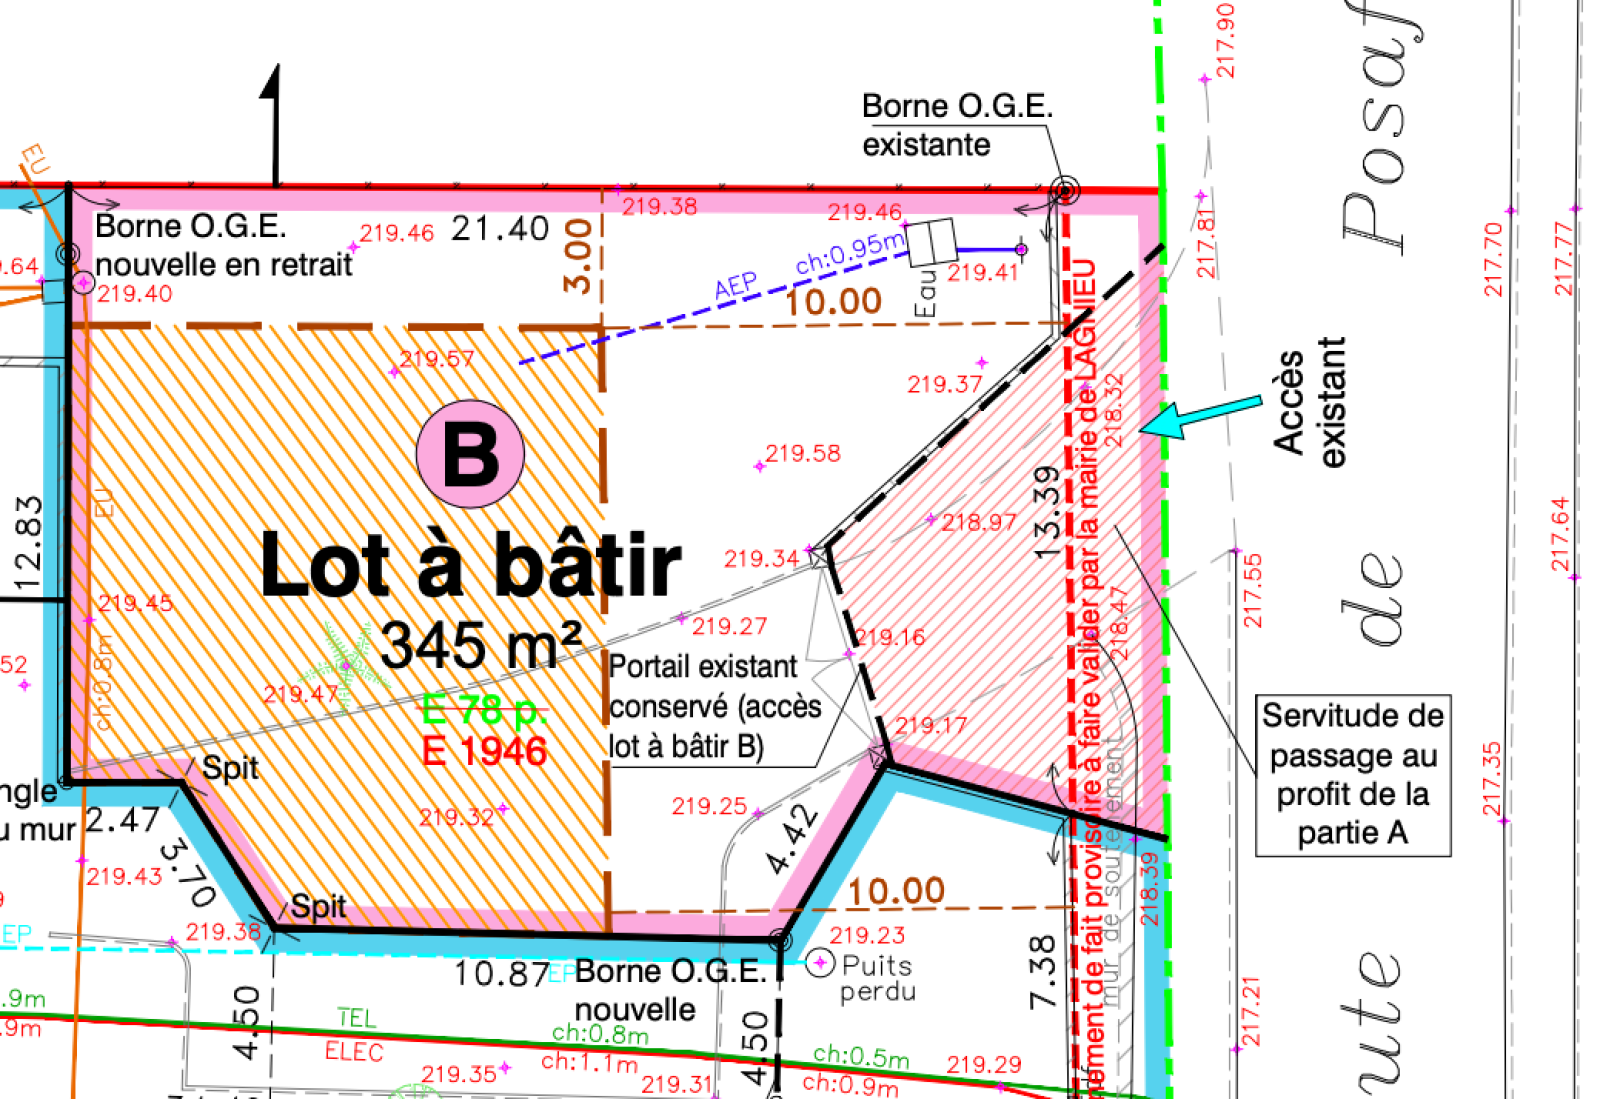Click the Portail existant conservé annotation

point(714,706)
